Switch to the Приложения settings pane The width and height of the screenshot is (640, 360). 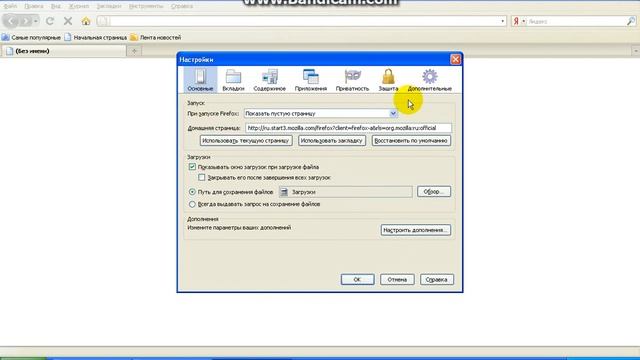[311, 80]
